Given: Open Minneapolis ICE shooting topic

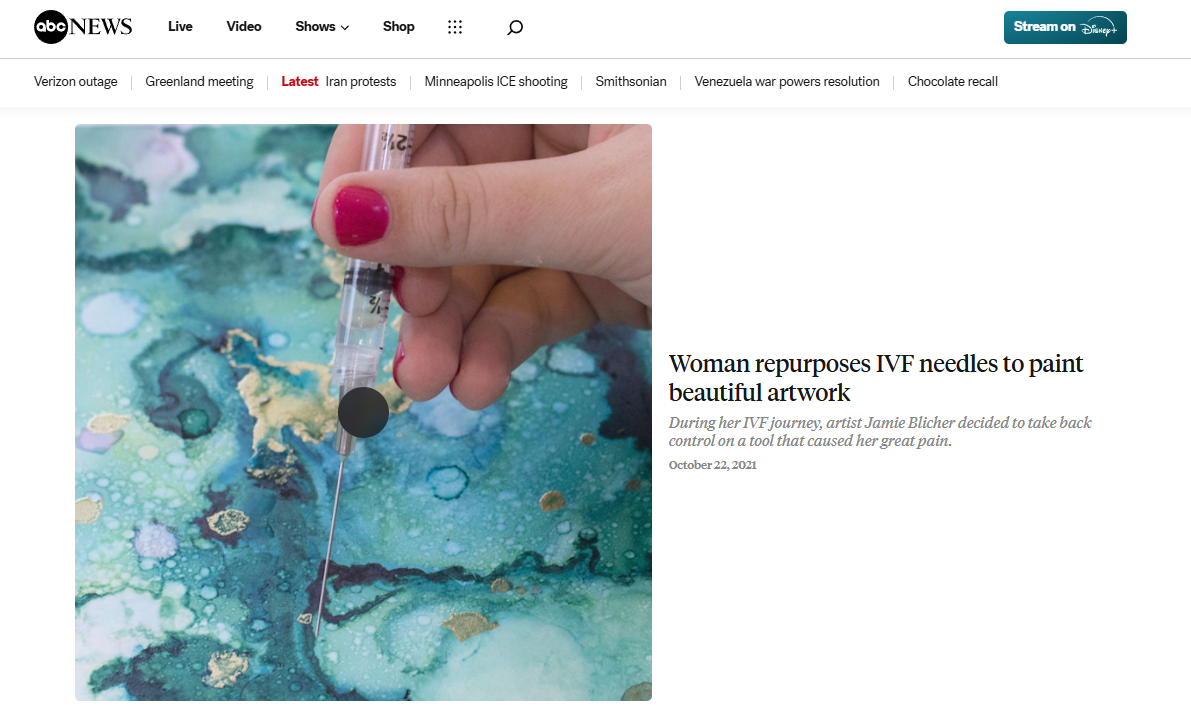Looking at the screenshot, I should (496, 81).
